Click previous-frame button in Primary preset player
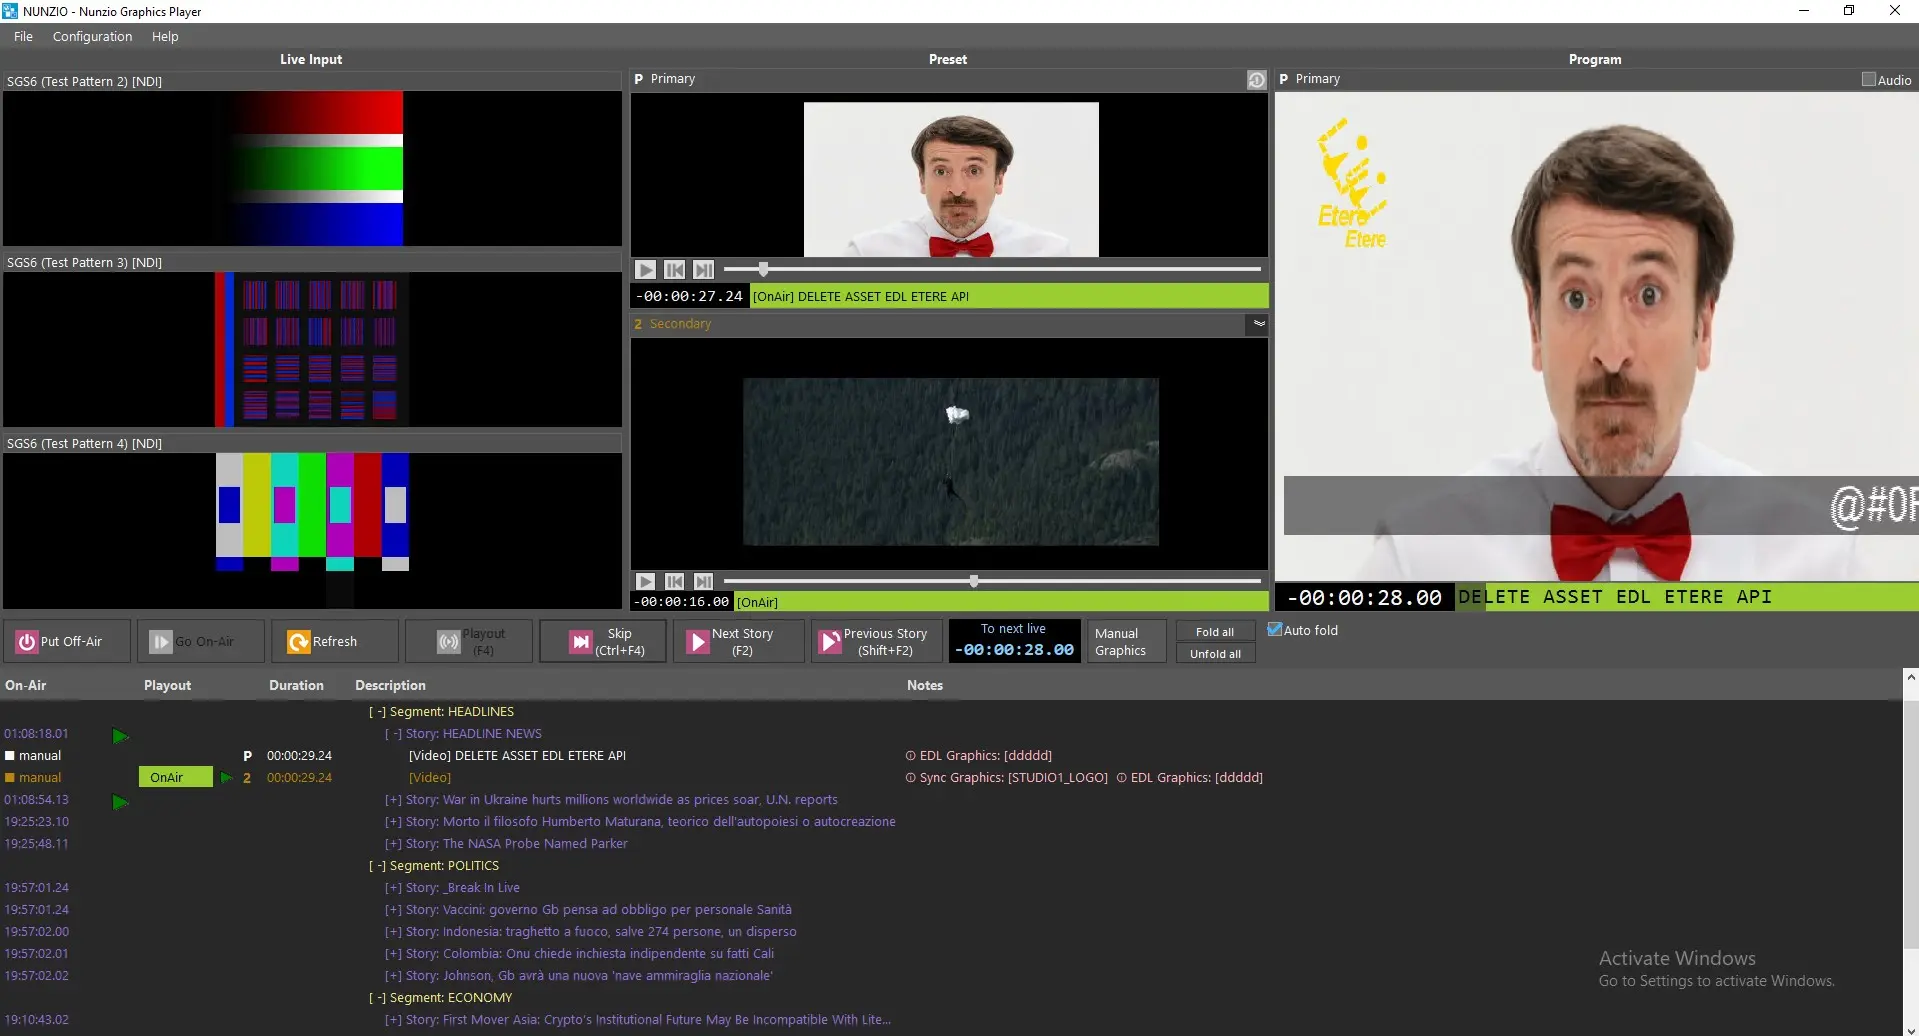 pyautogui.click(x=675, y=270)
